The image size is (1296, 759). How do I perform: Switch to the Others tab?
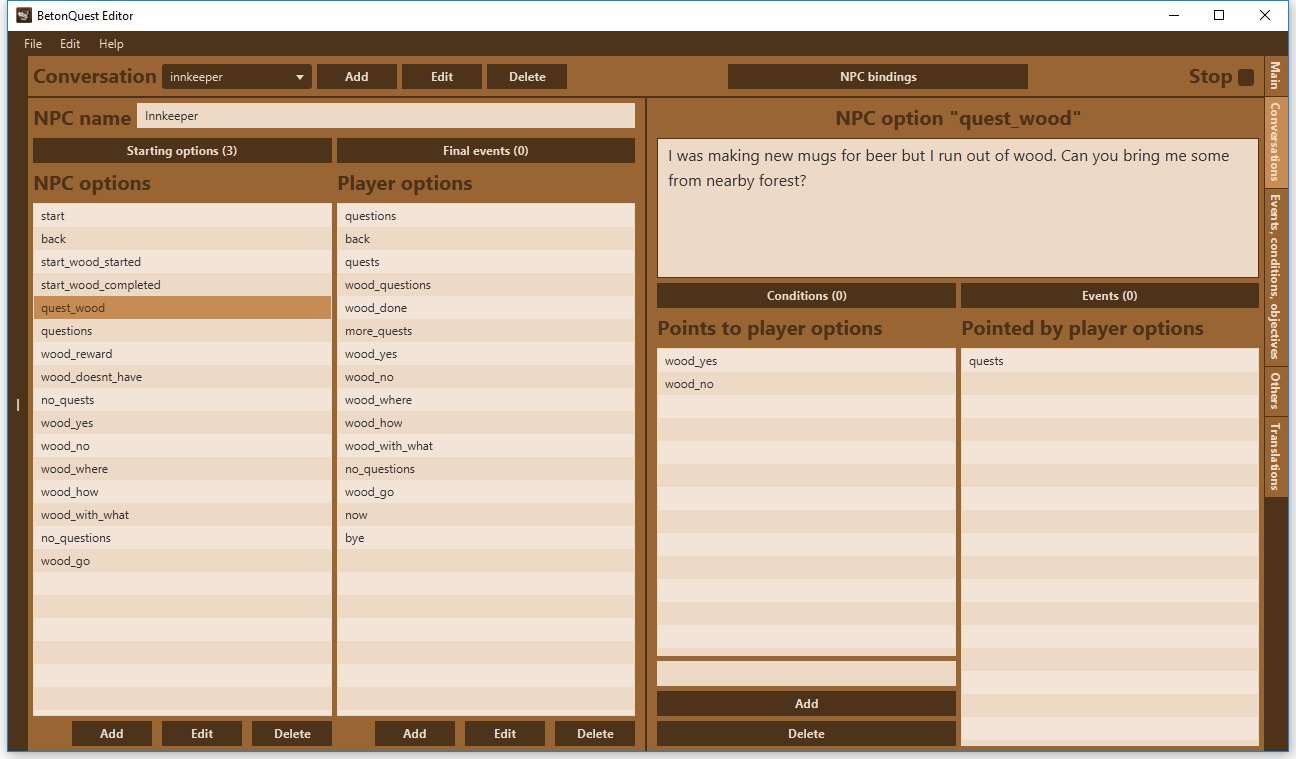[x=1275, y=391]
